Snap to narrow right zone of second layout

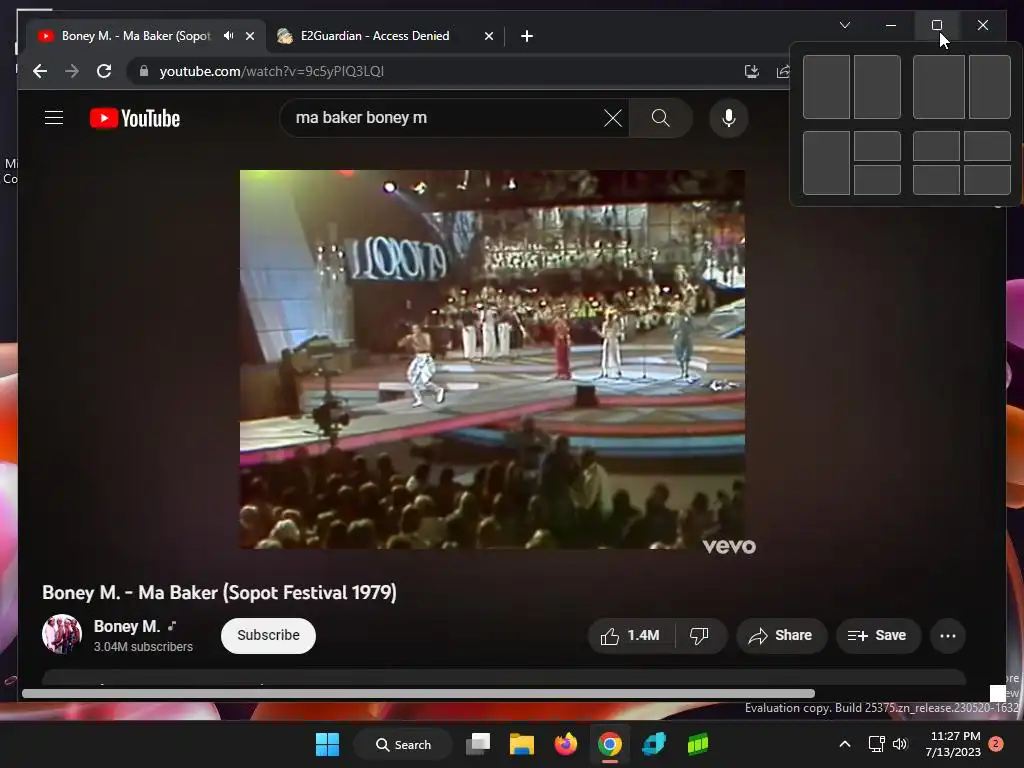point(990,87)
